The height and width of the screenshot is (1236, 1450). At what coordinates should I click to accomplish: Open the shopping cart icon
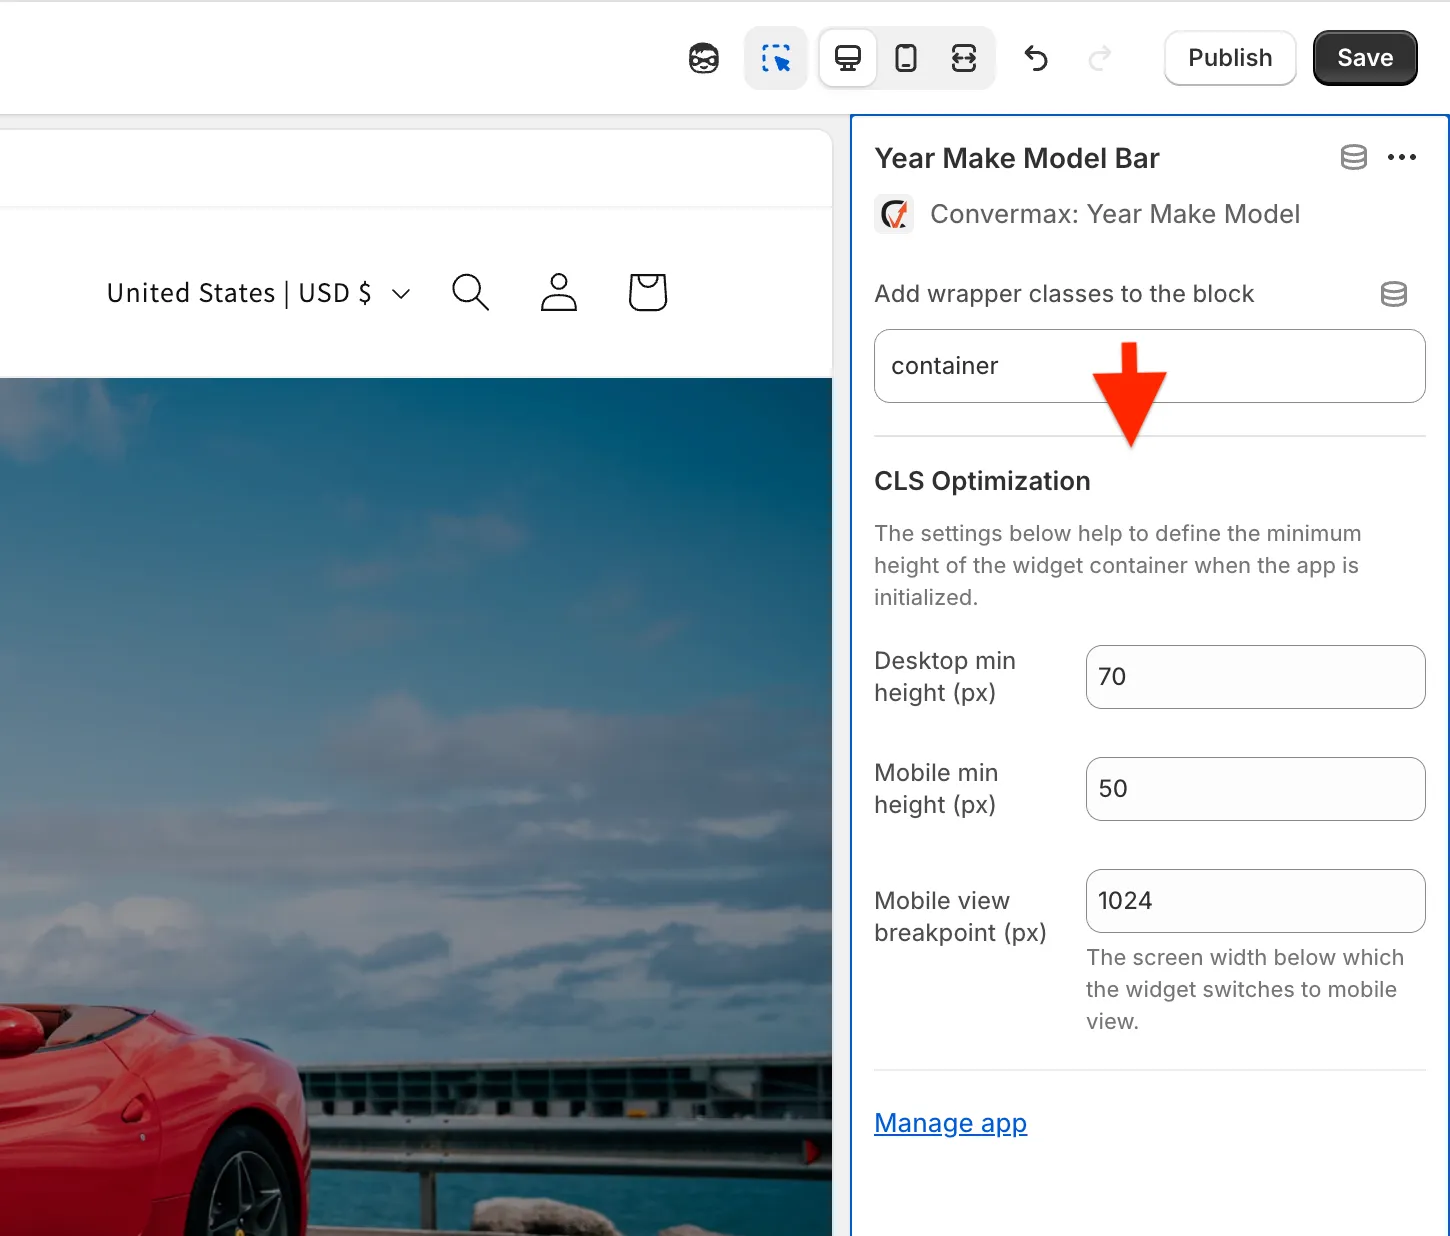(x=648, y=293)
